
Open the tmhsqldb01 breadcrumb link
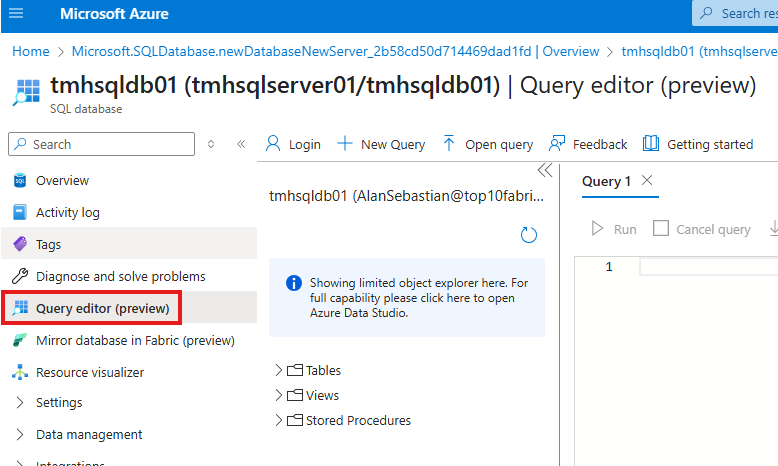tap(700, 52)
